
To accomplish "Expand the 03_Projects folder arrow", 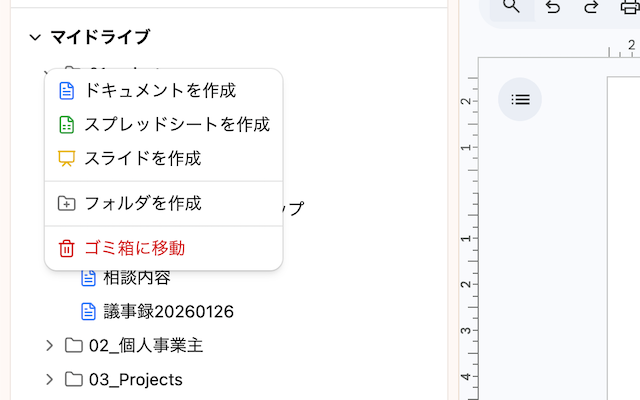I will (49, 379).
